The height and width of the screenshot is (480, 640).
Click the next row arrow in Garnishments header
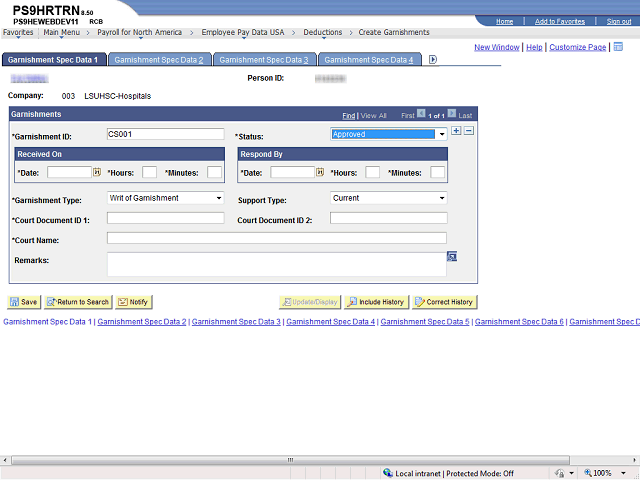click(452, 115)
